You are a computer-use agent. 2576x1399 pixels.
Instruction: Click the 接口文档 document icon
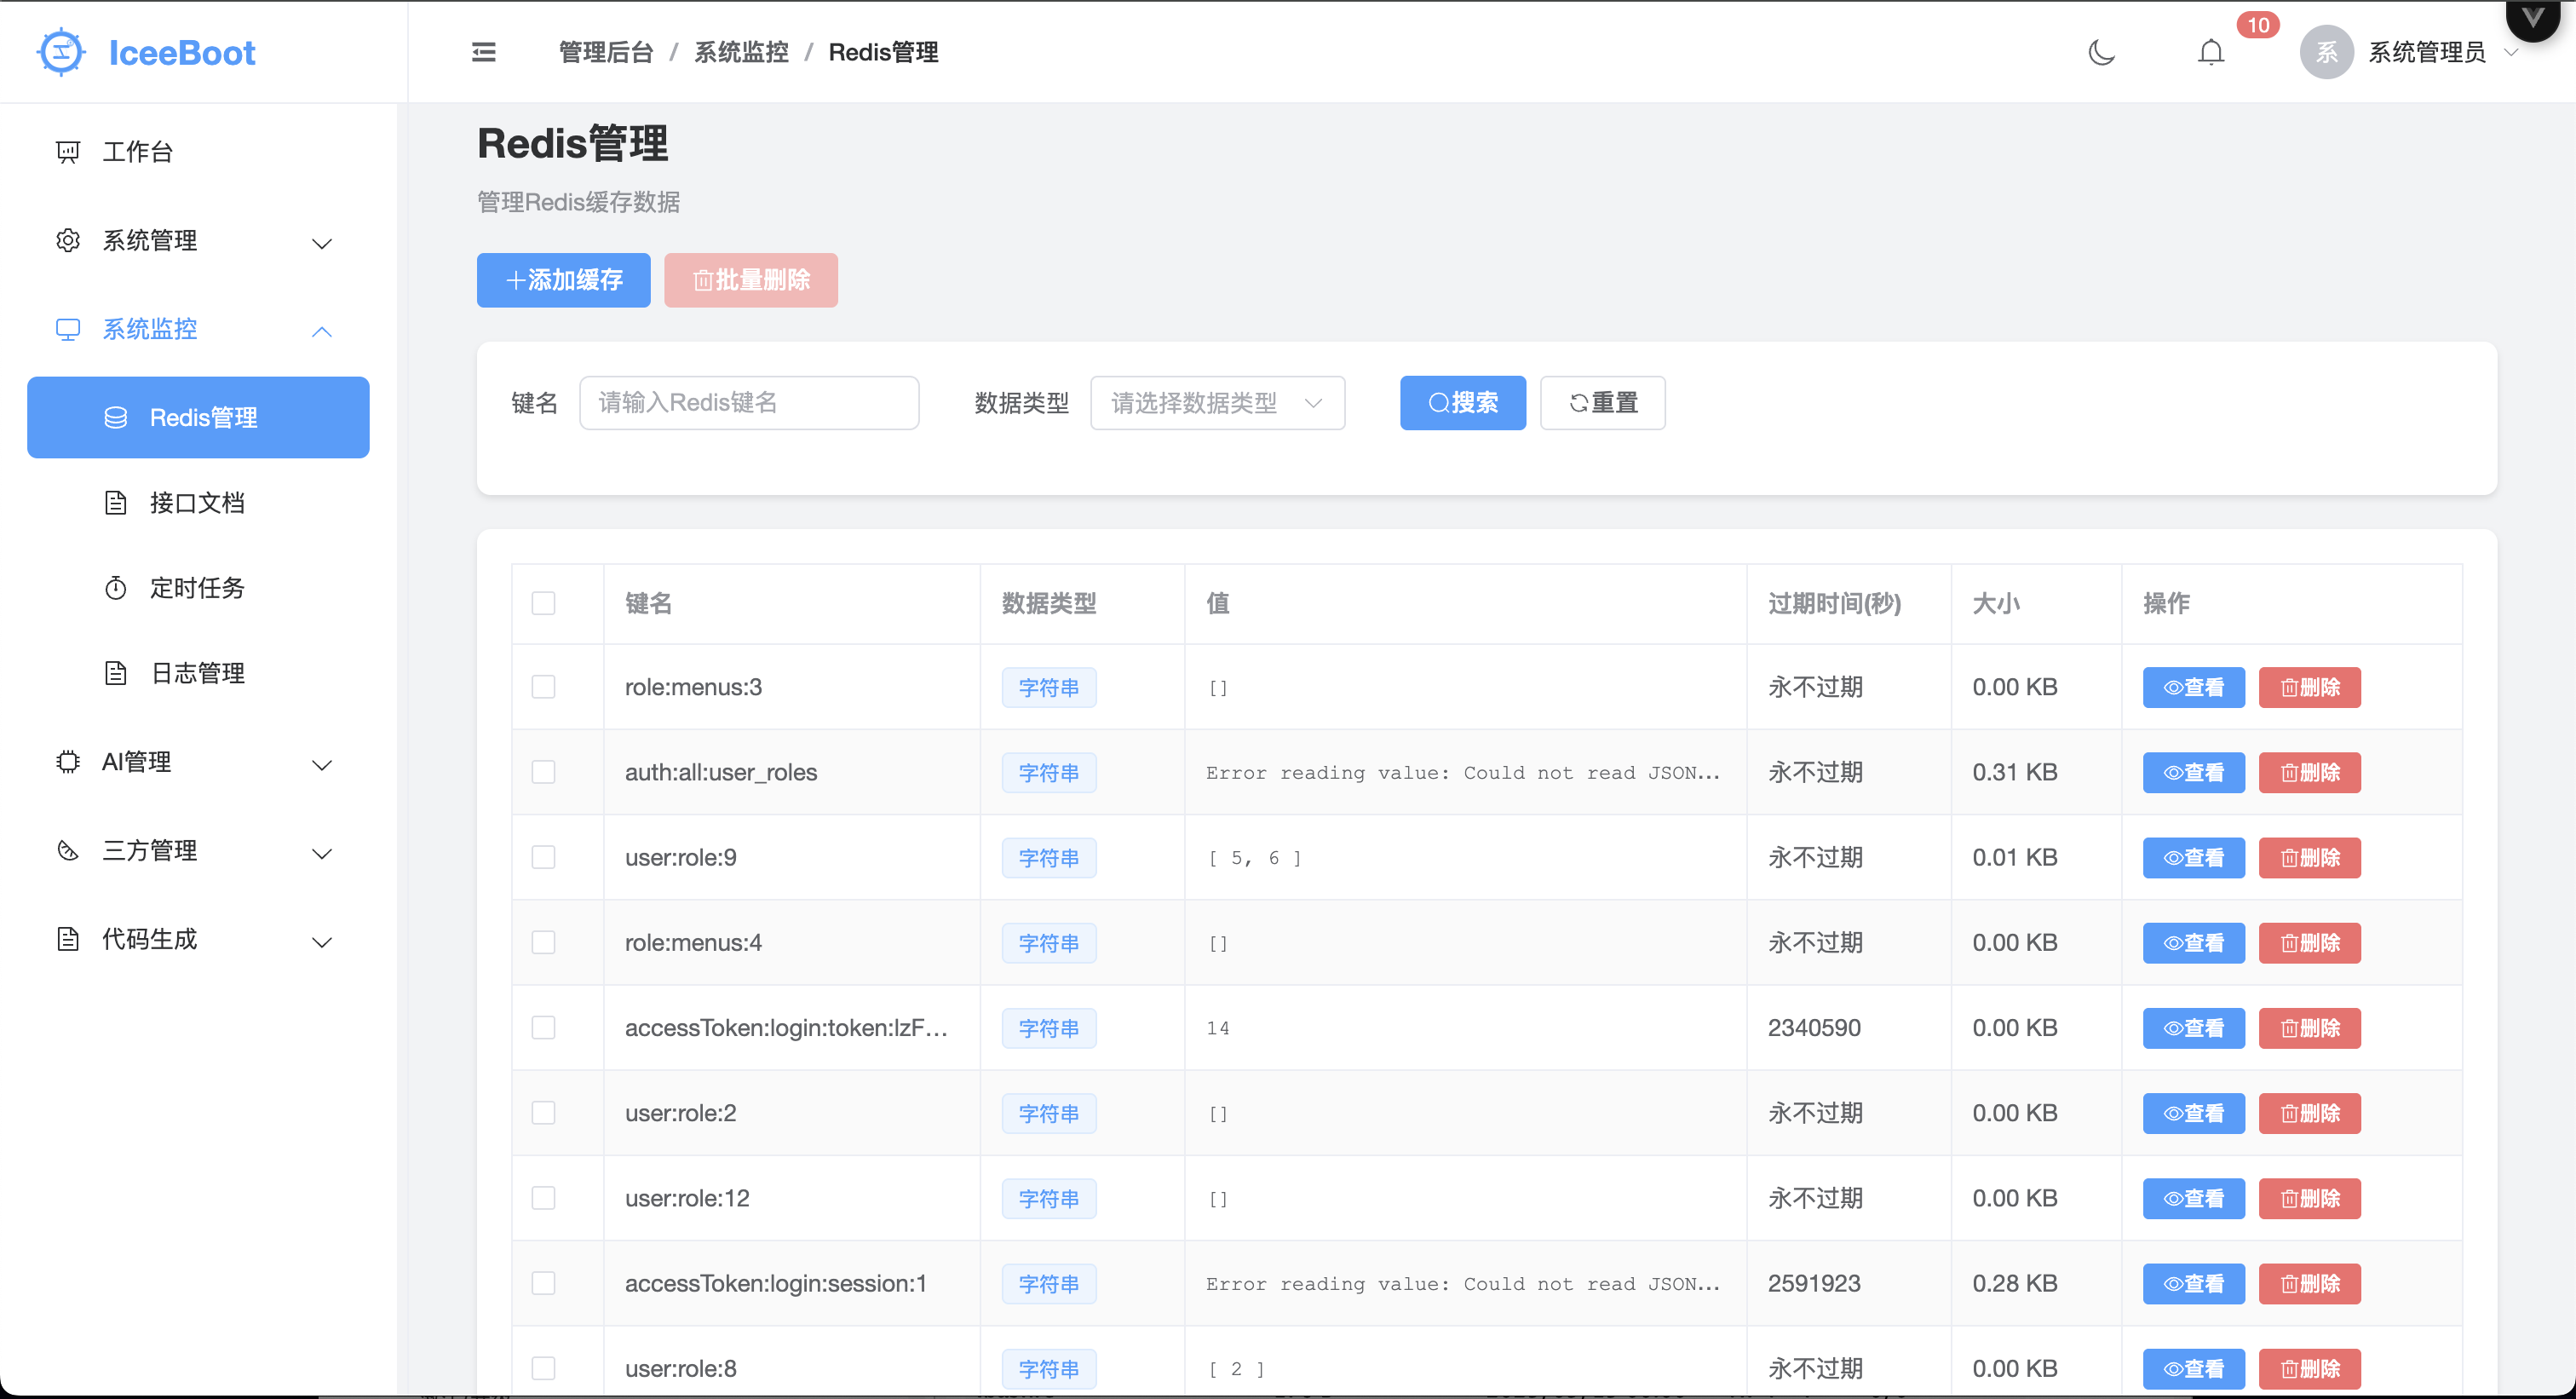pos(116,502)
